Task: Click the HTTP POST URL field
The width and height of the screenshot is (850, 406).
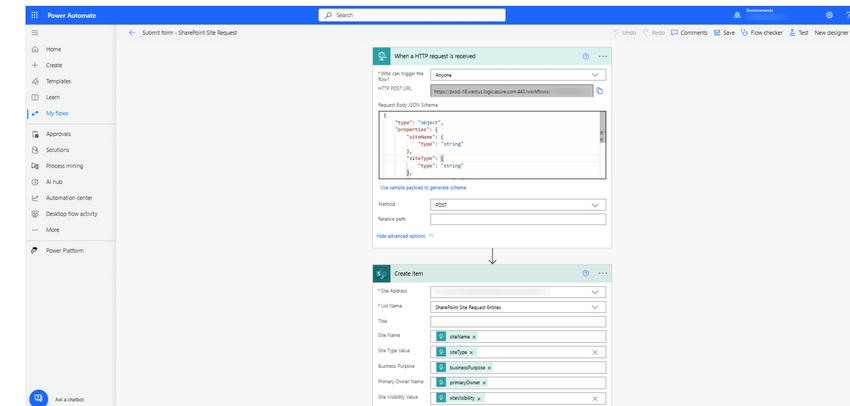Action: [512, 91]
